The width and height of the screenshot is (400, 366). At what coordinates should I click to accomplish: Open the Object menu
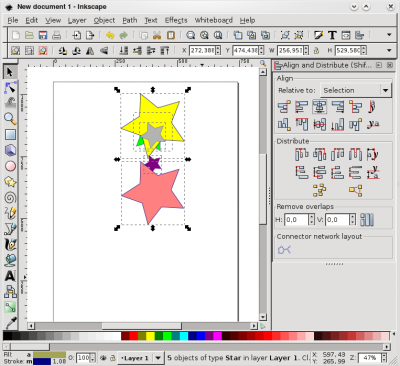coord(104,20)
